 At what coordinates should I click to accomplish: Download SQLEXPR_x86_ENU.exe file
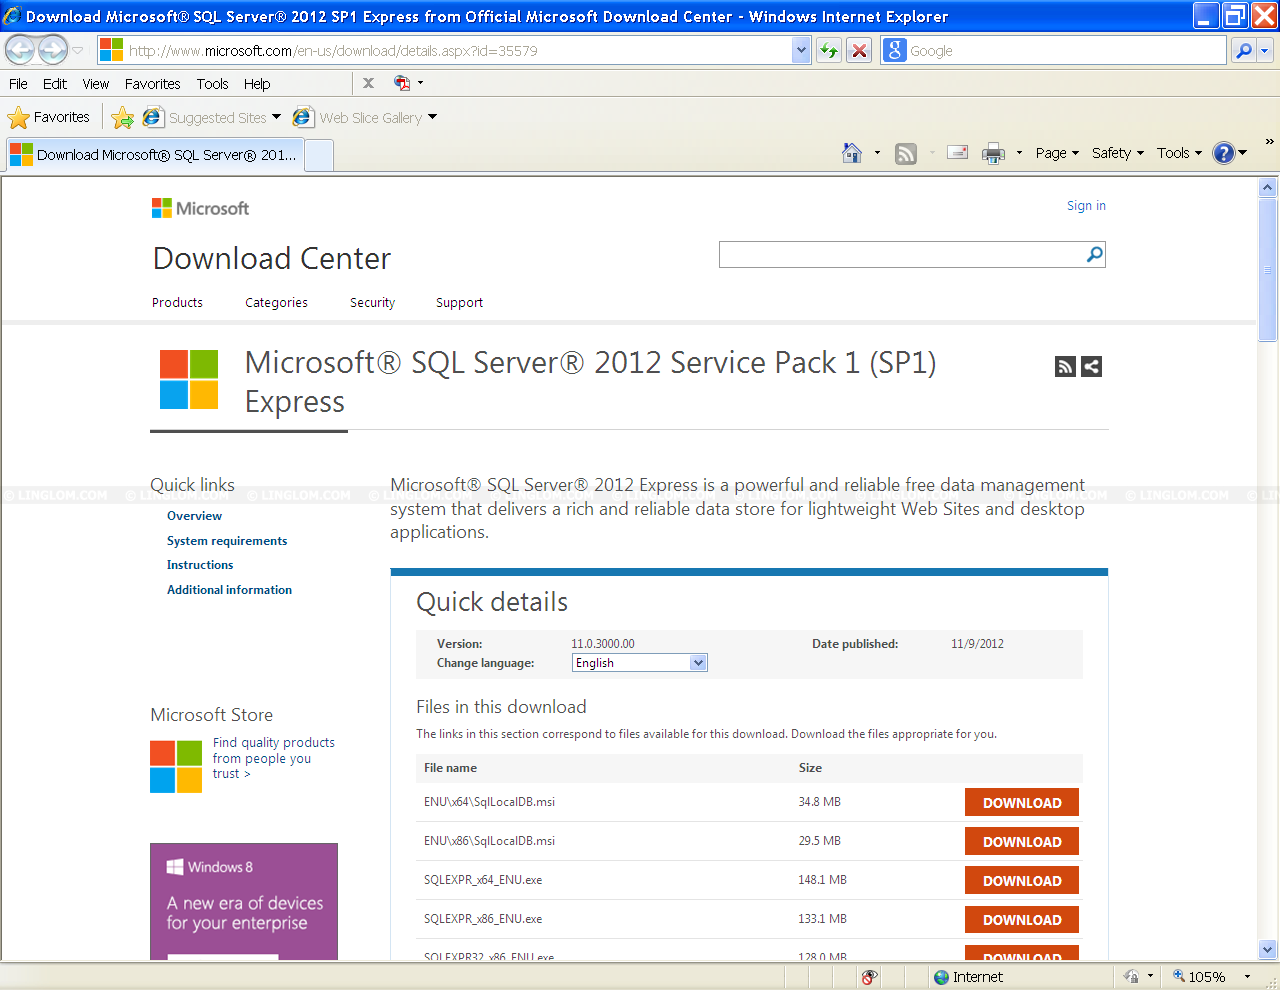click(x=1022, y=919)
